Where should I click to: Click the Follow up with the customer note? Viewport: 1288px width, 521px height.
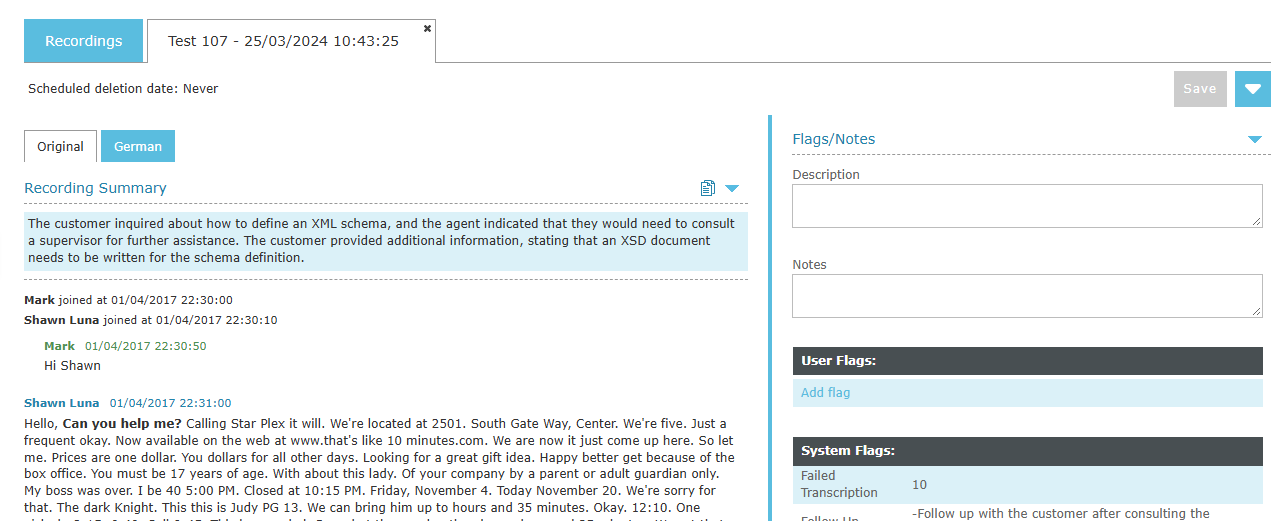click(x=1061, y=514)
